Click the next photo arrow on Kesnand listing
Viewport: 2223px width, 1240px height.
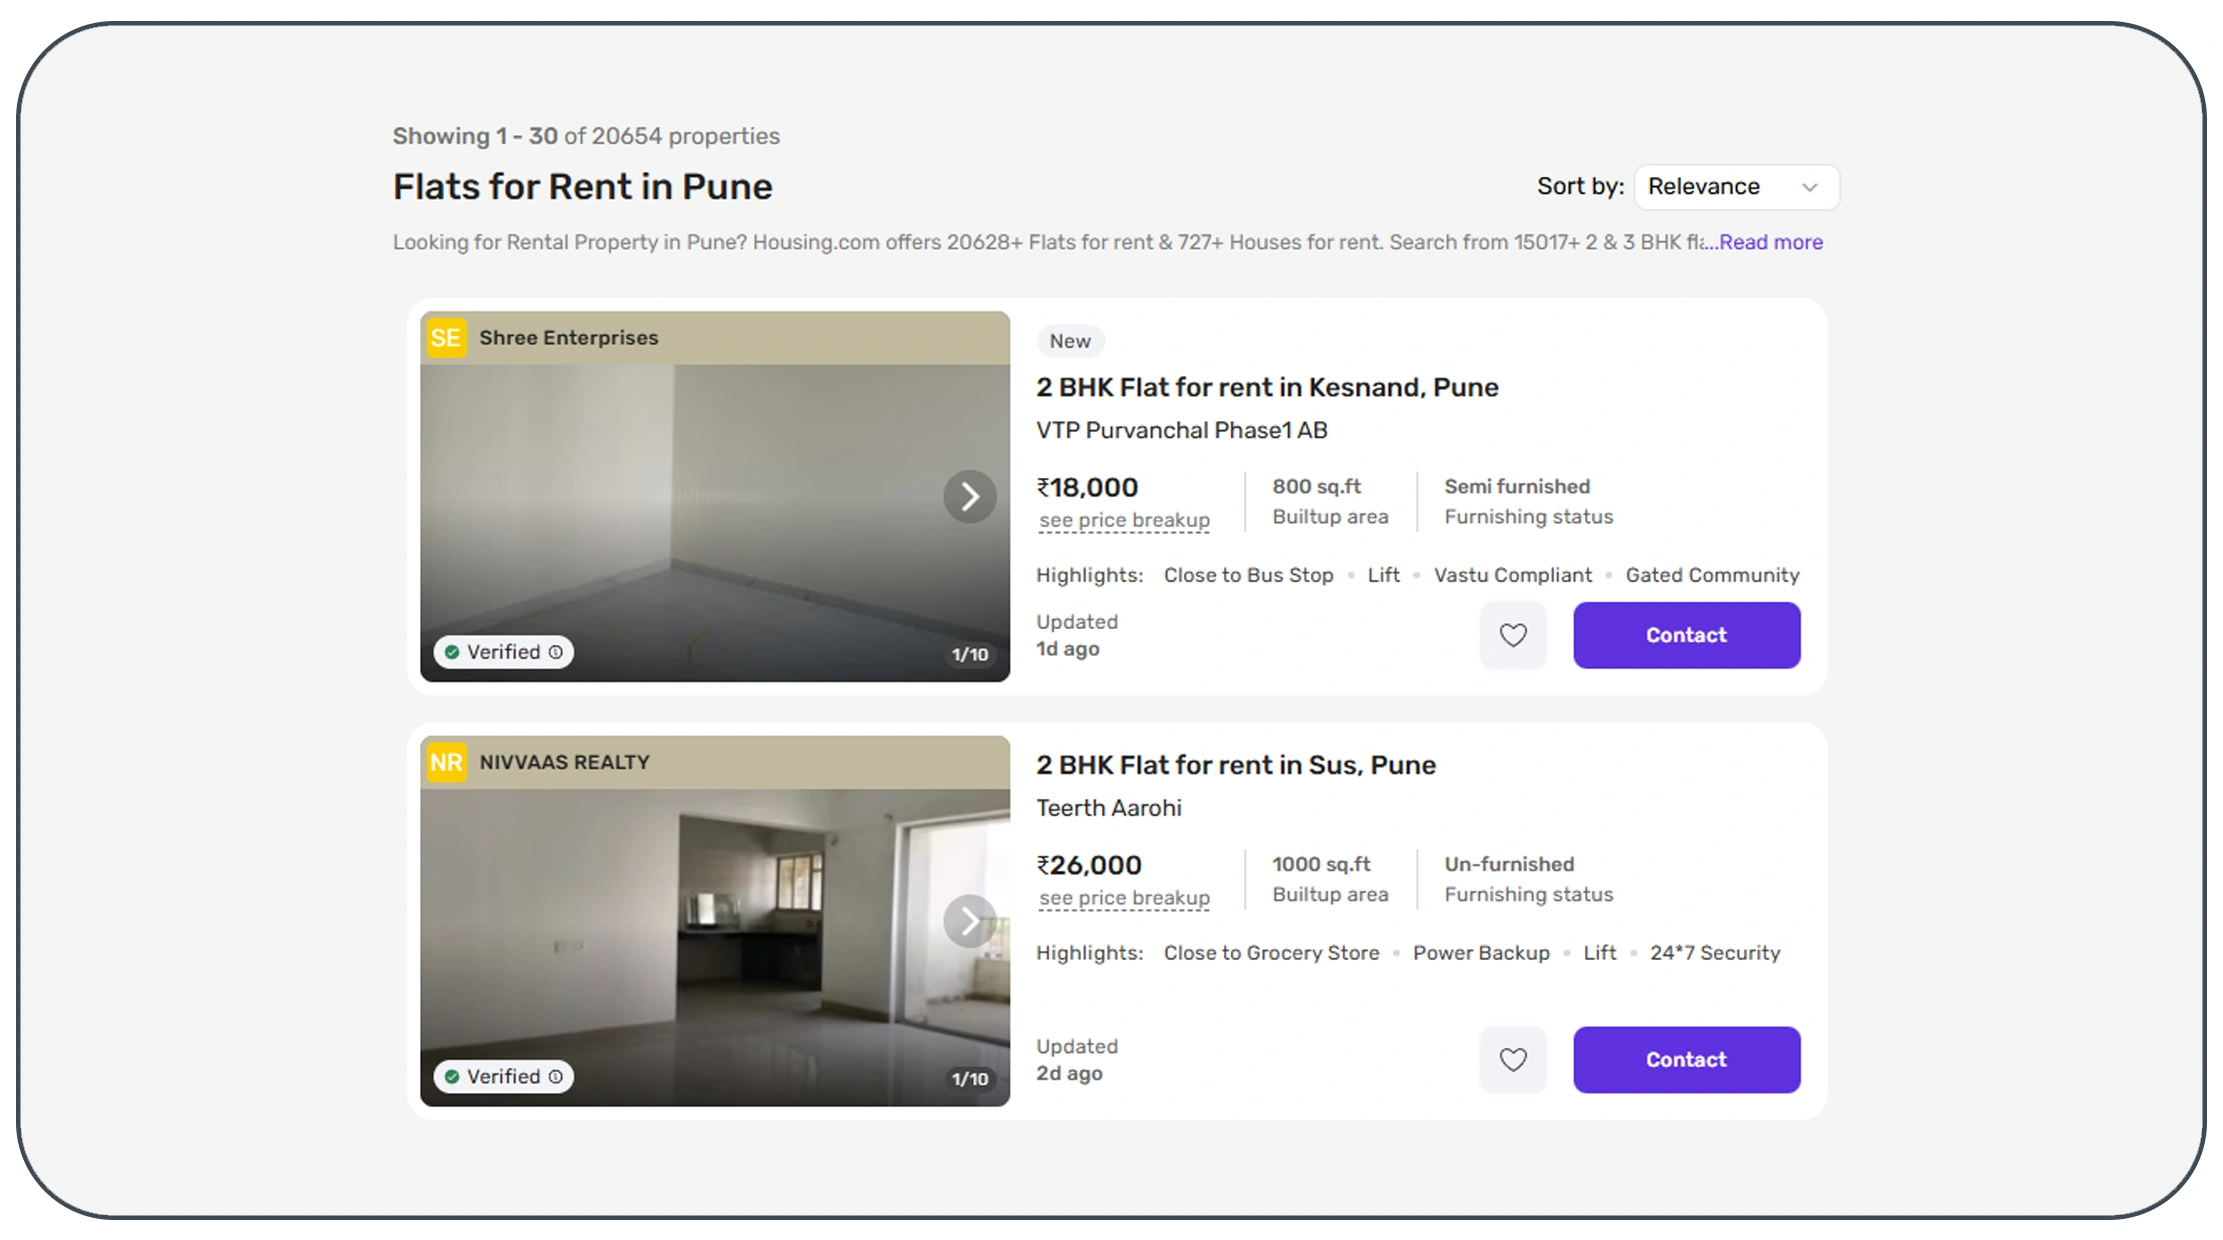tap(968, 496)
